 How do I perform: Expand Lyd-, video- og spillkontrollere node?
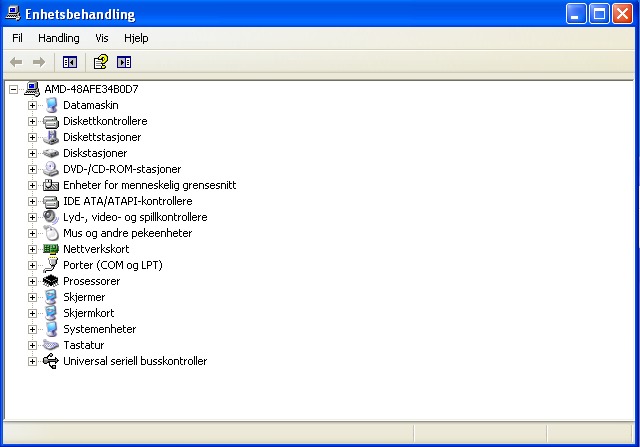tap(32, 217)
